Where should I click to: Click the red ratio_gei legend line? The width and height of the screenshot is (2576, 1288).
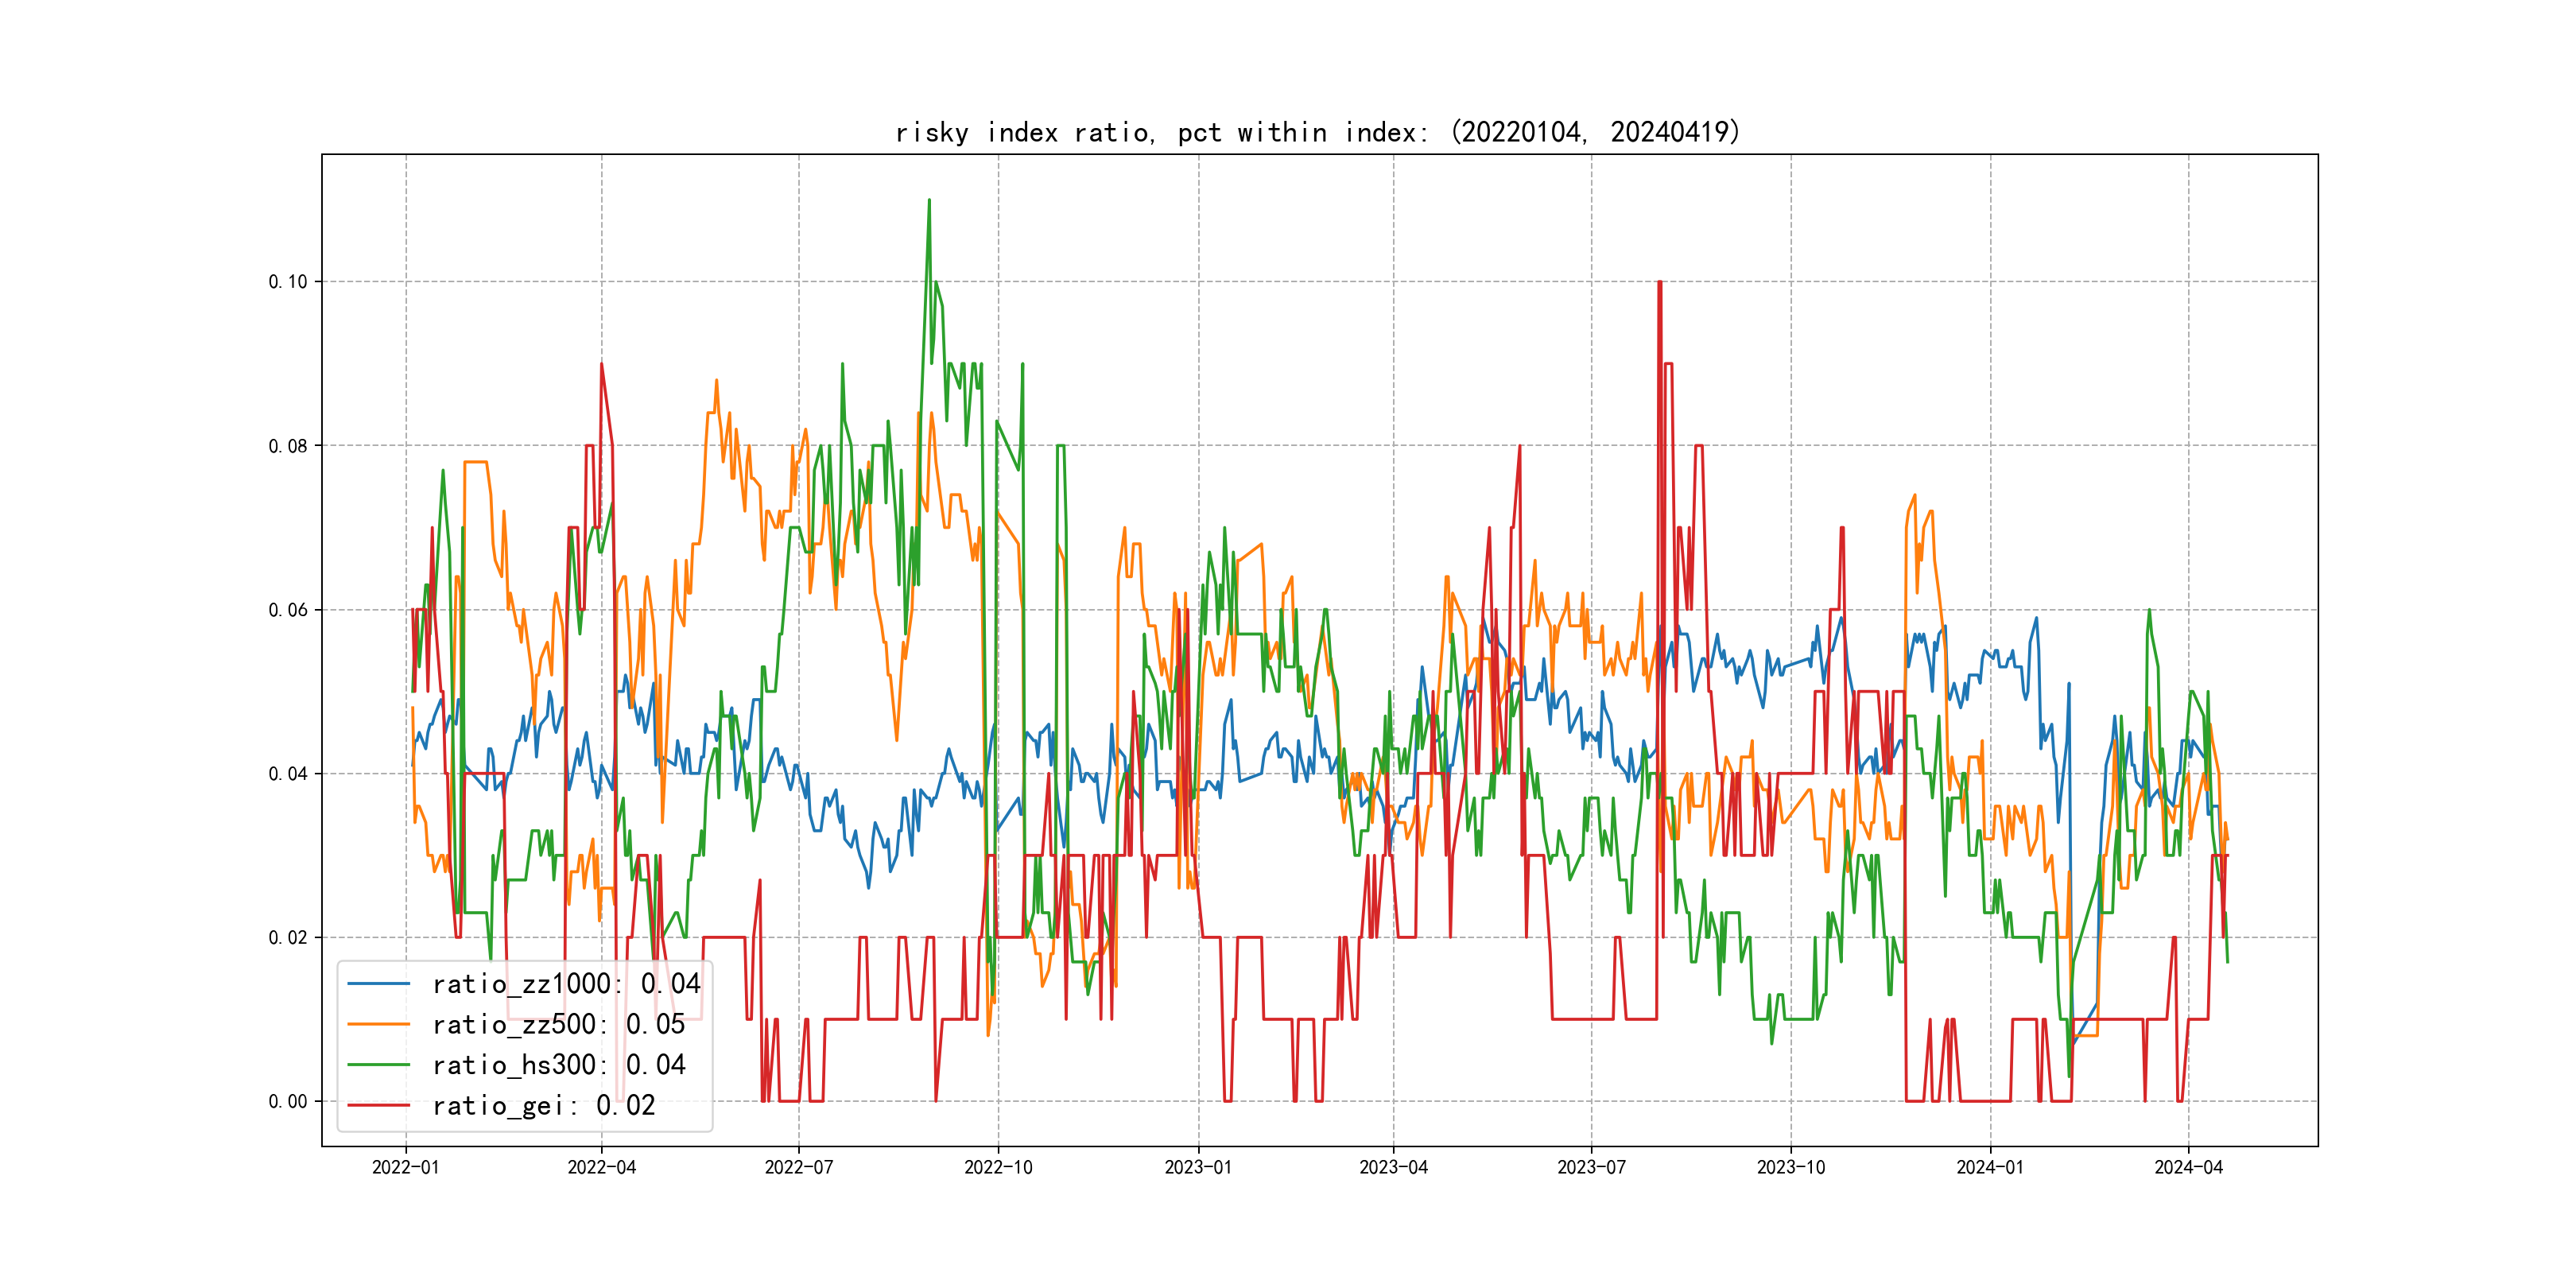click(378, 1105)
